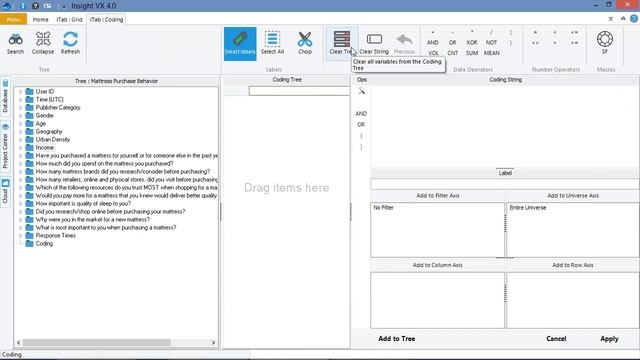Image resolution: width=640 pixels, height=360 pixels.
Task: Click the blue back icon in title bar
Action: (x=7, y=6)
